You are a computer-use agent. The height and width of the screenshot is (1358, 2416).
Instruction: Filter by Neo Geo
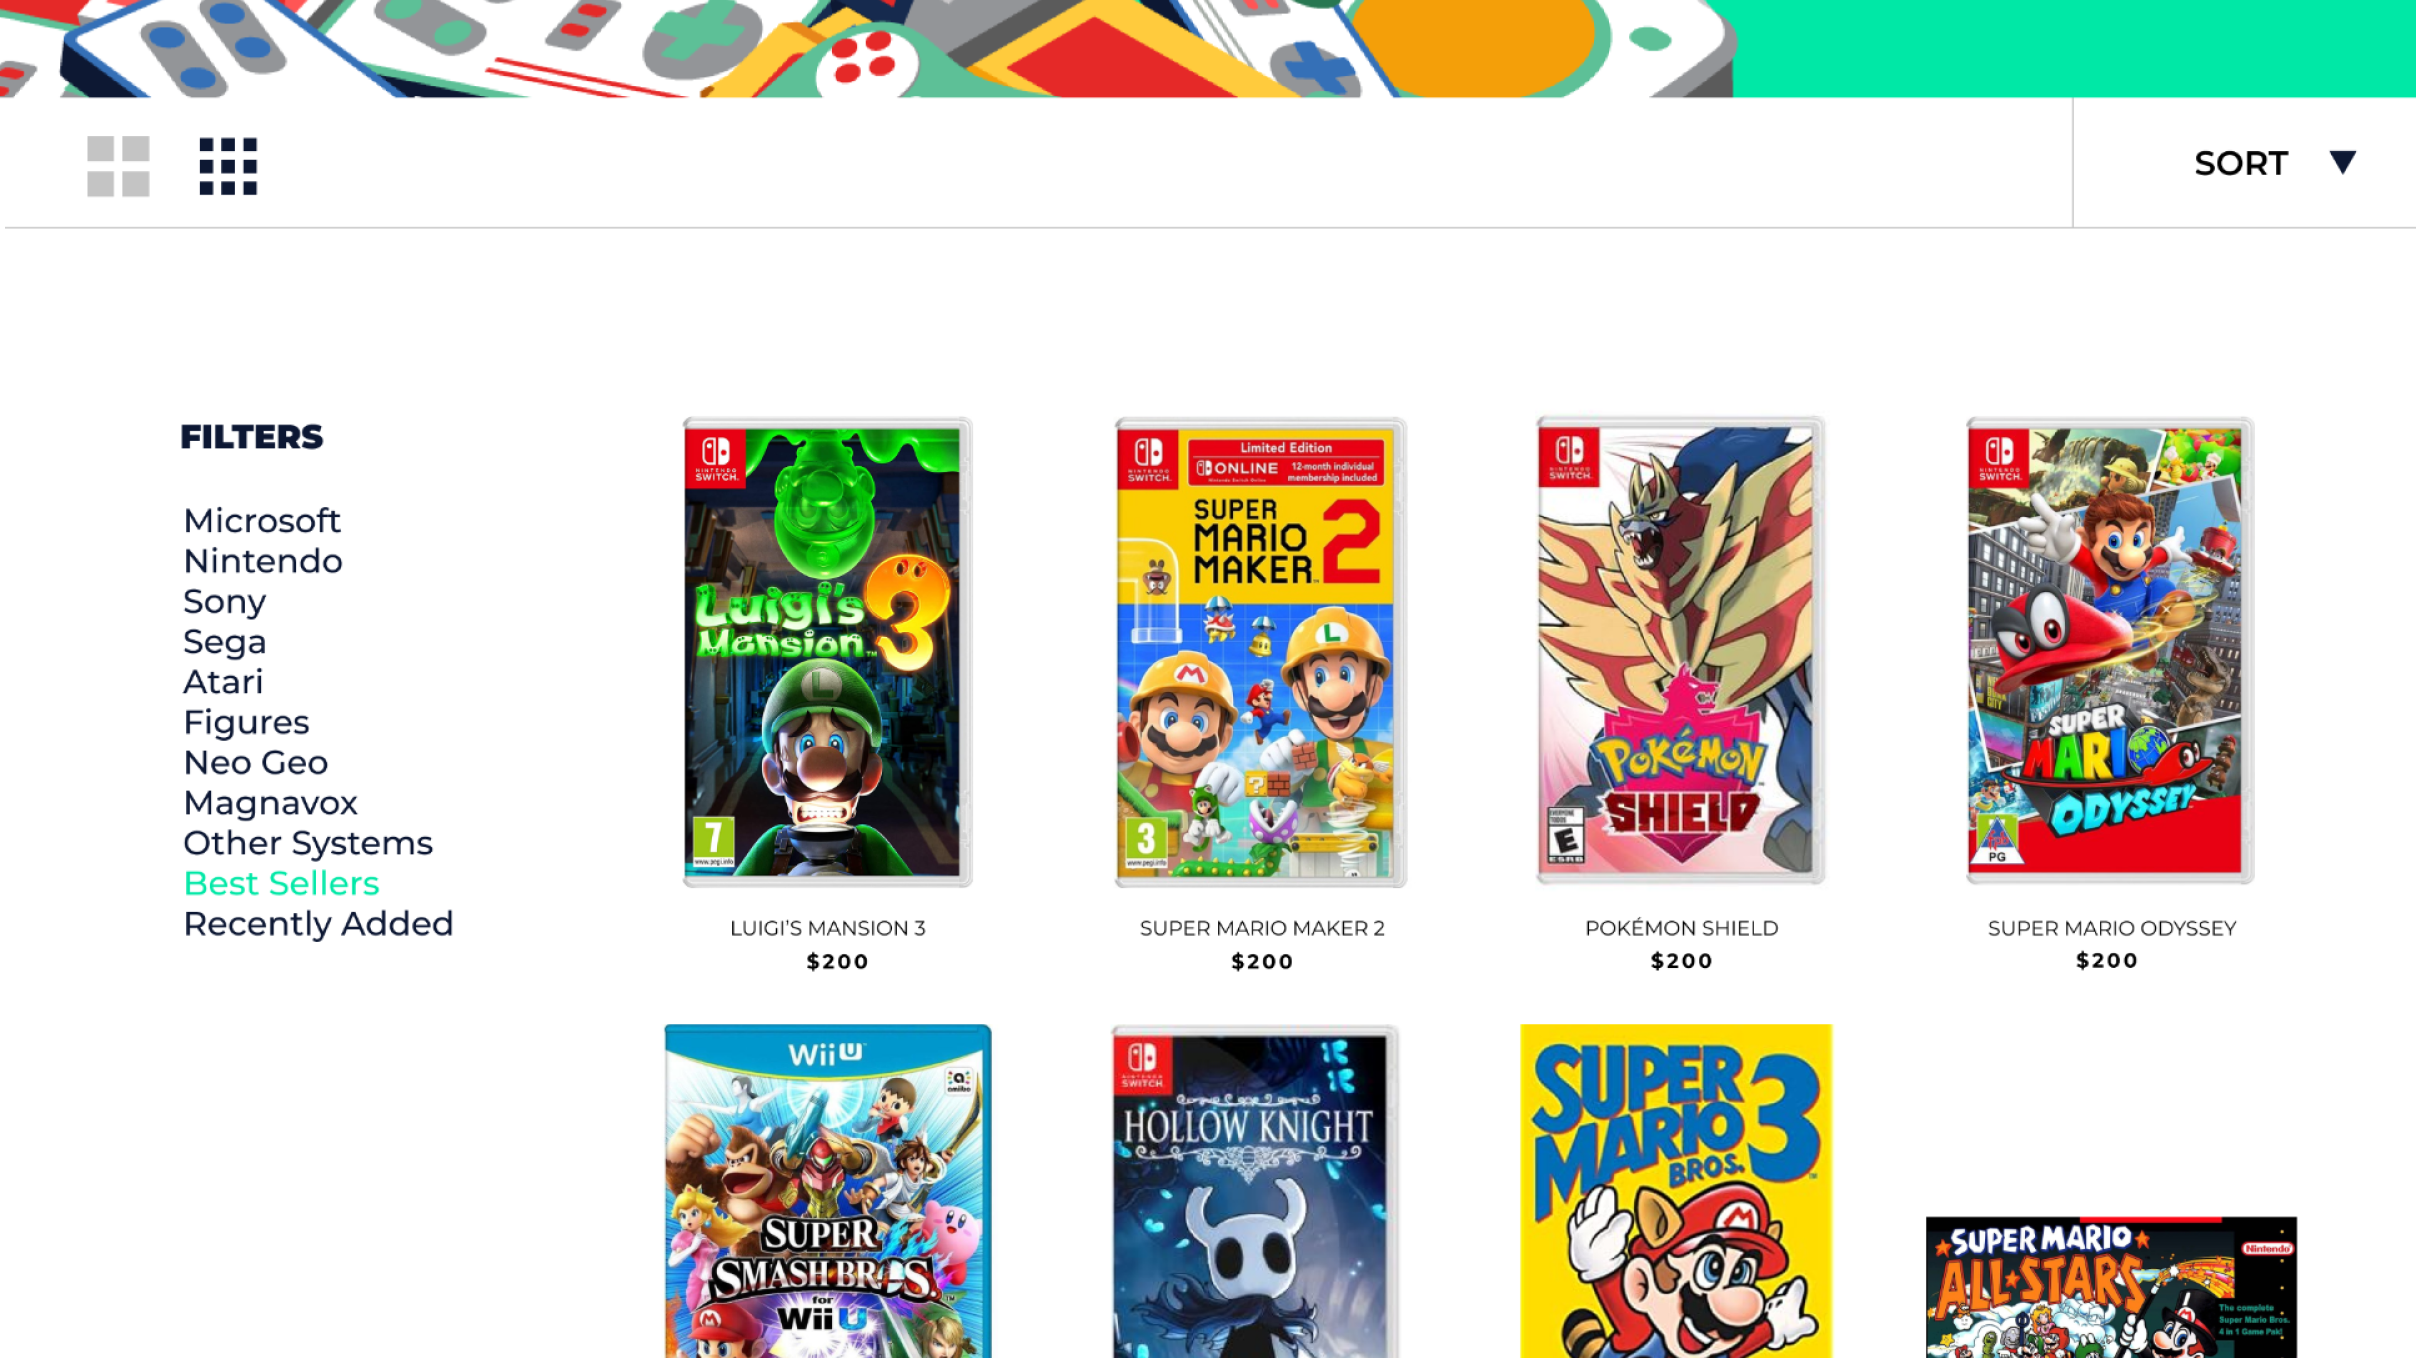click(x=256, y=763)
